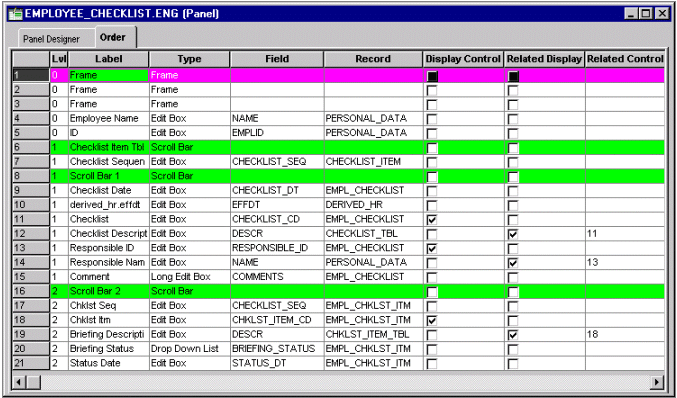This screenshot has width=677, height=398.
Task: Click the Related Display column header
Action: coord(544,59)
